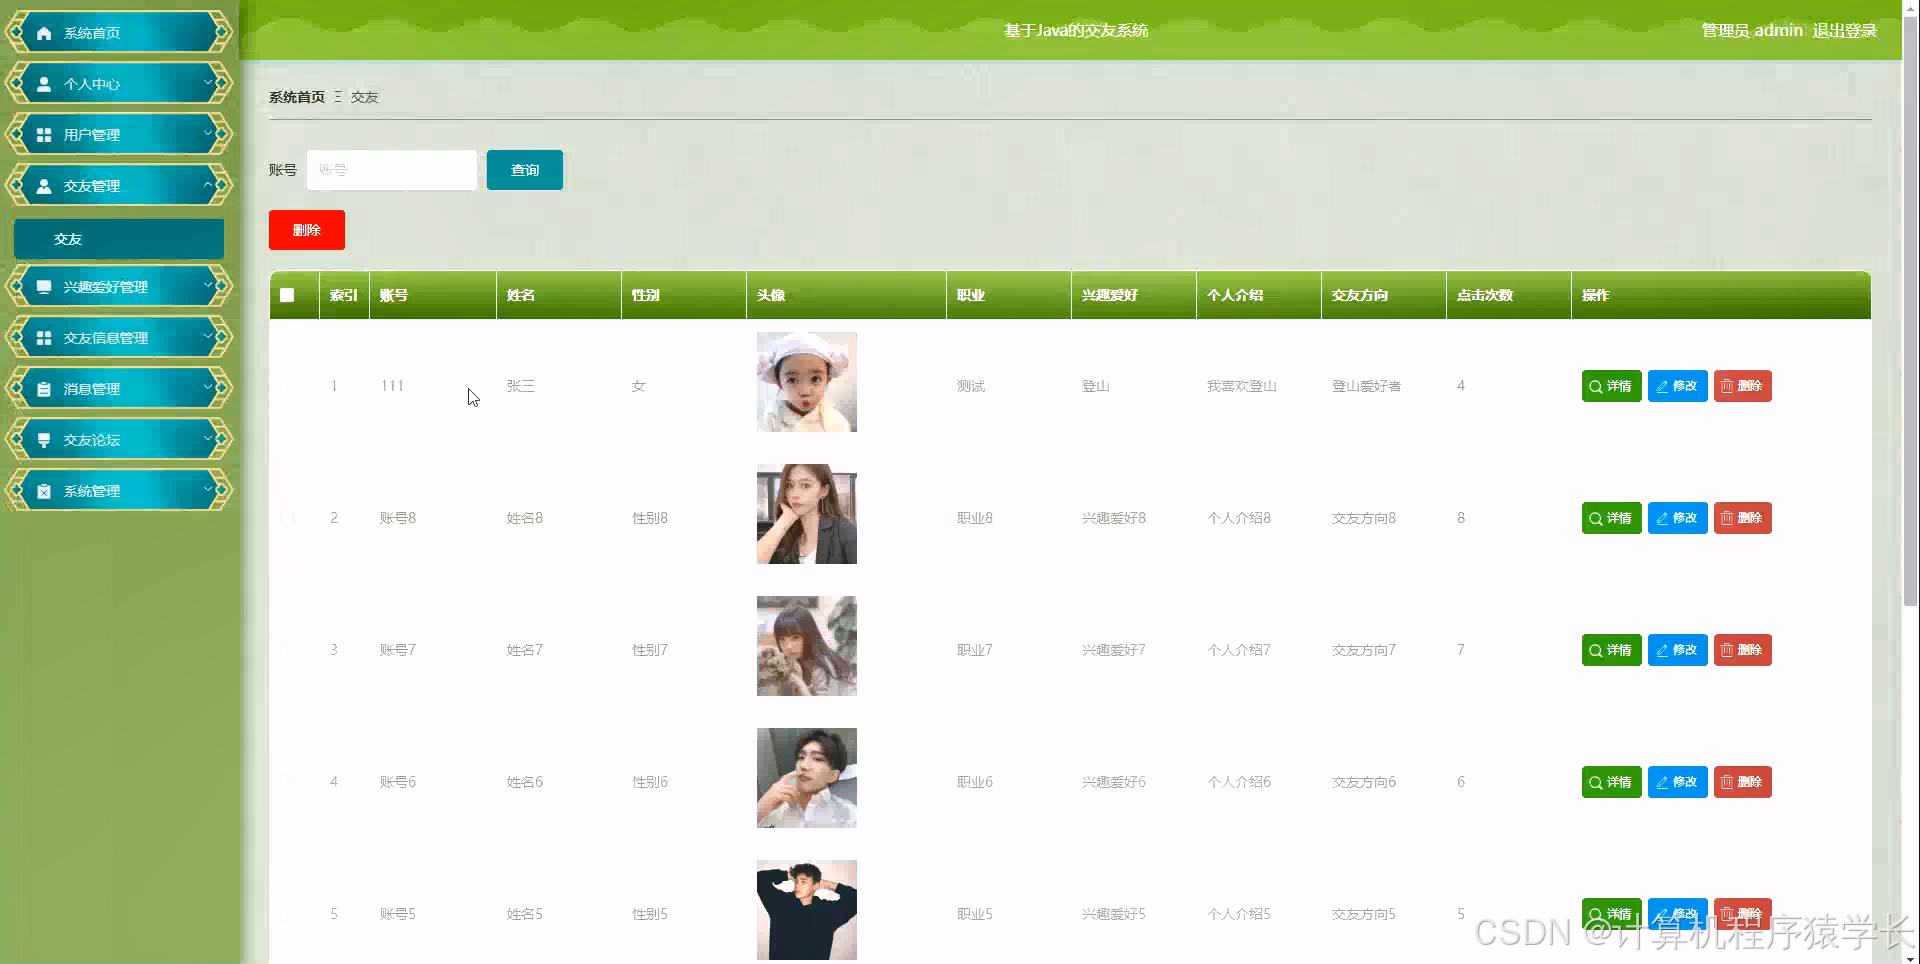Toggle the select-all checkbox in table header
Screen dimensions: 1920x964
(x=287, y=295)
